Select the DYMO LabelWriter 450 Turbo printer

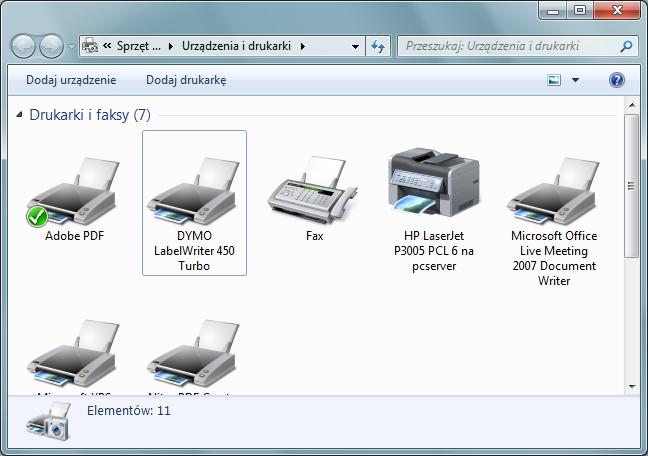(x=194, y=203)
